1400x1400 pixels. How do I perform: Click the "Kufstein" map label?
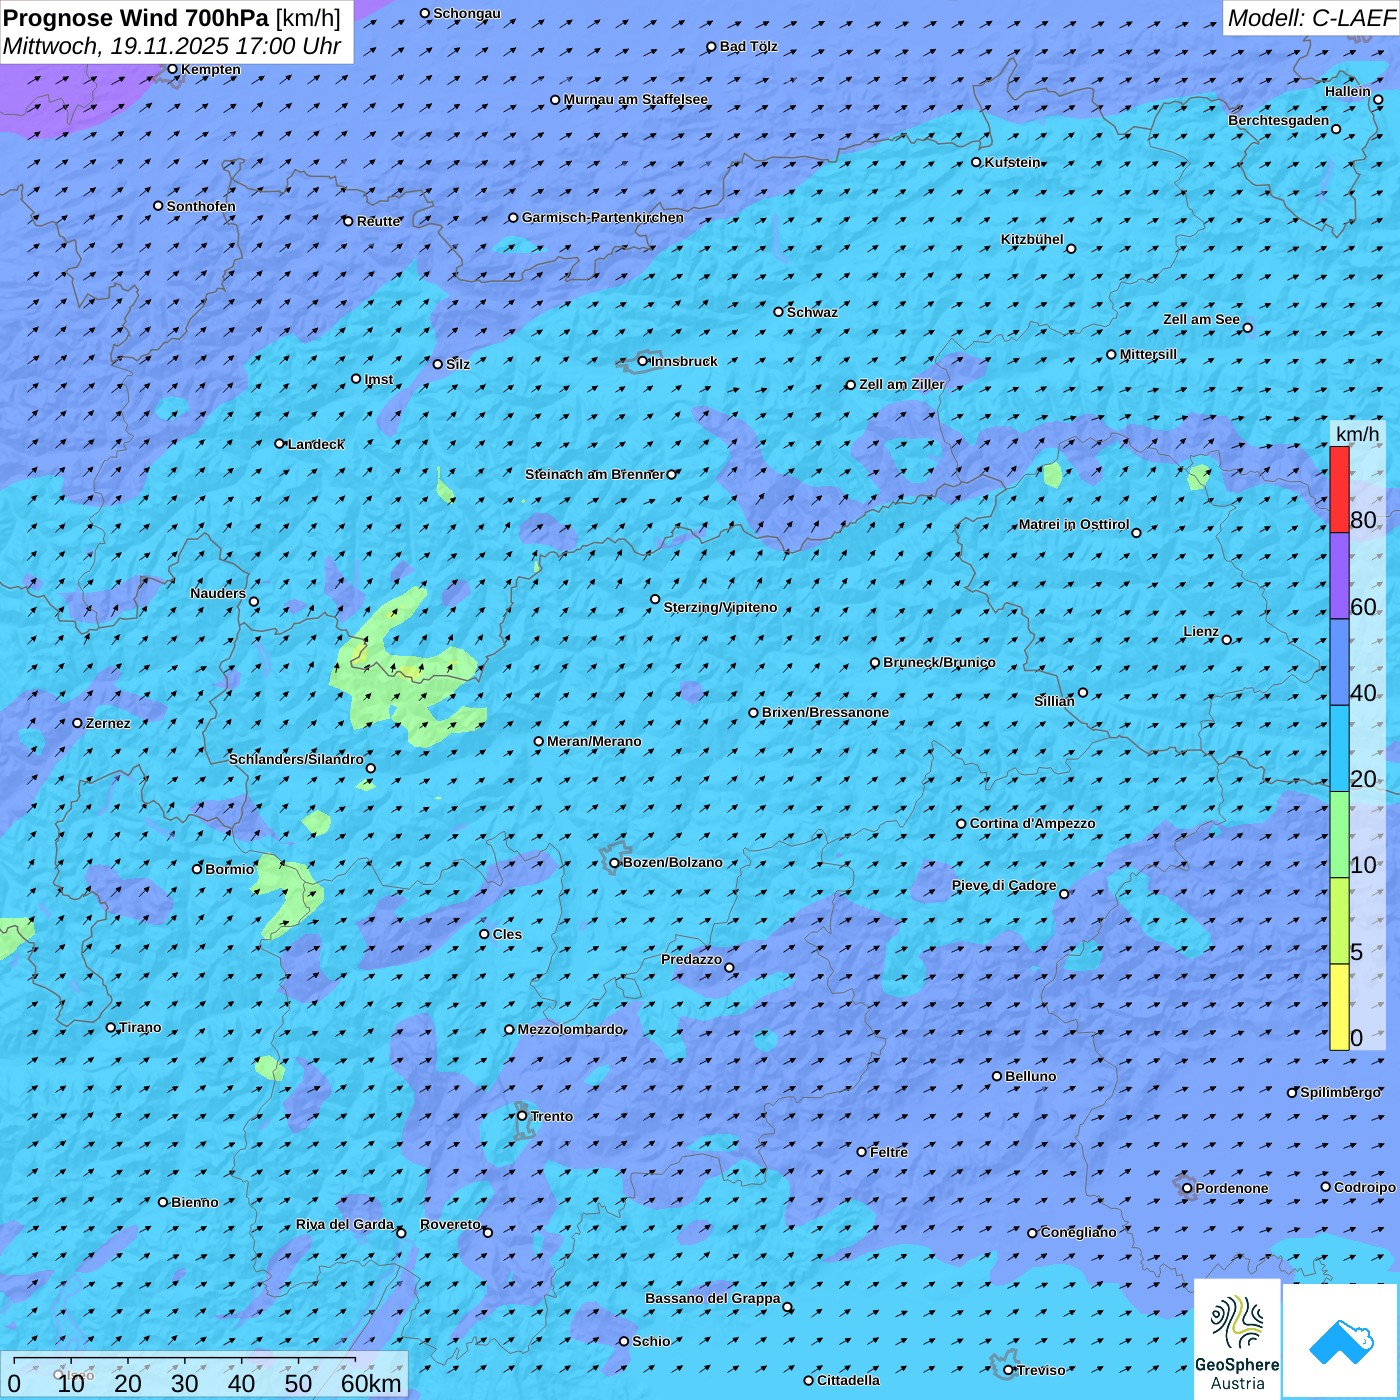[1013, 162]
